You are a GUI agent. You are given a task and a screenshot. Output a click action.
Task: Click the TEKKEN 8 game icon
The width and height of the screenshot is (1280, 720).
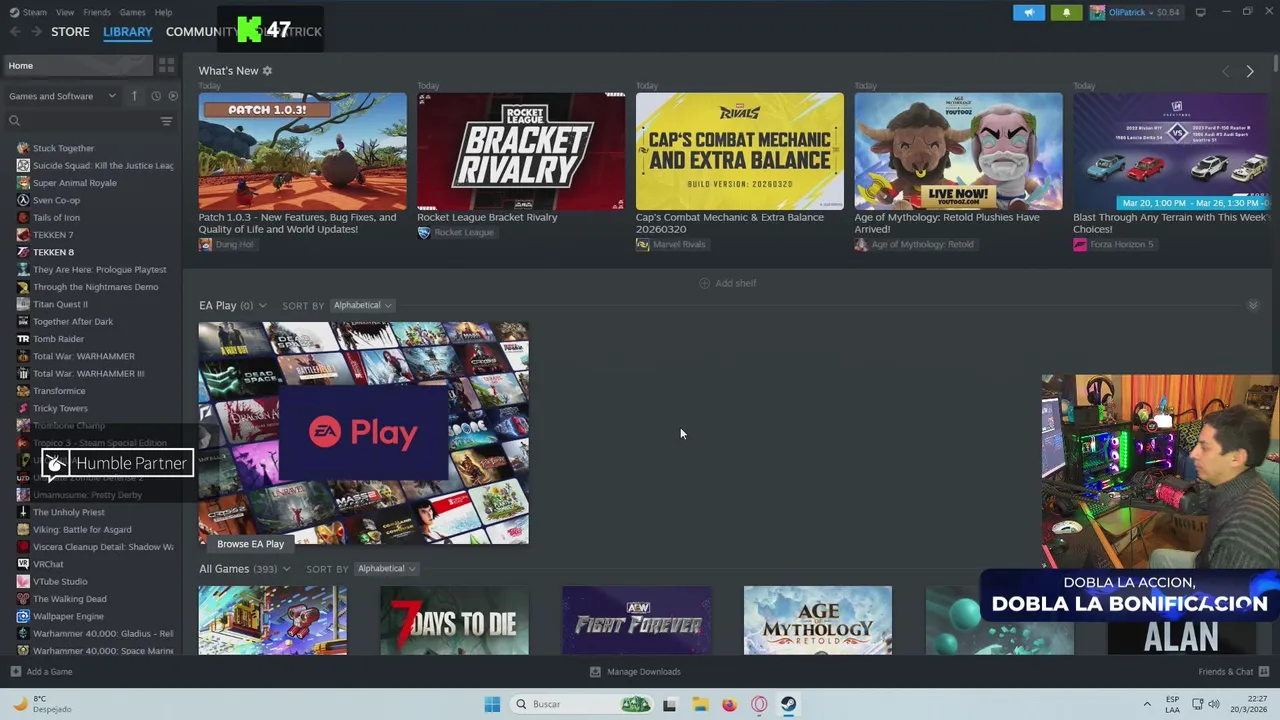point(23,252)
